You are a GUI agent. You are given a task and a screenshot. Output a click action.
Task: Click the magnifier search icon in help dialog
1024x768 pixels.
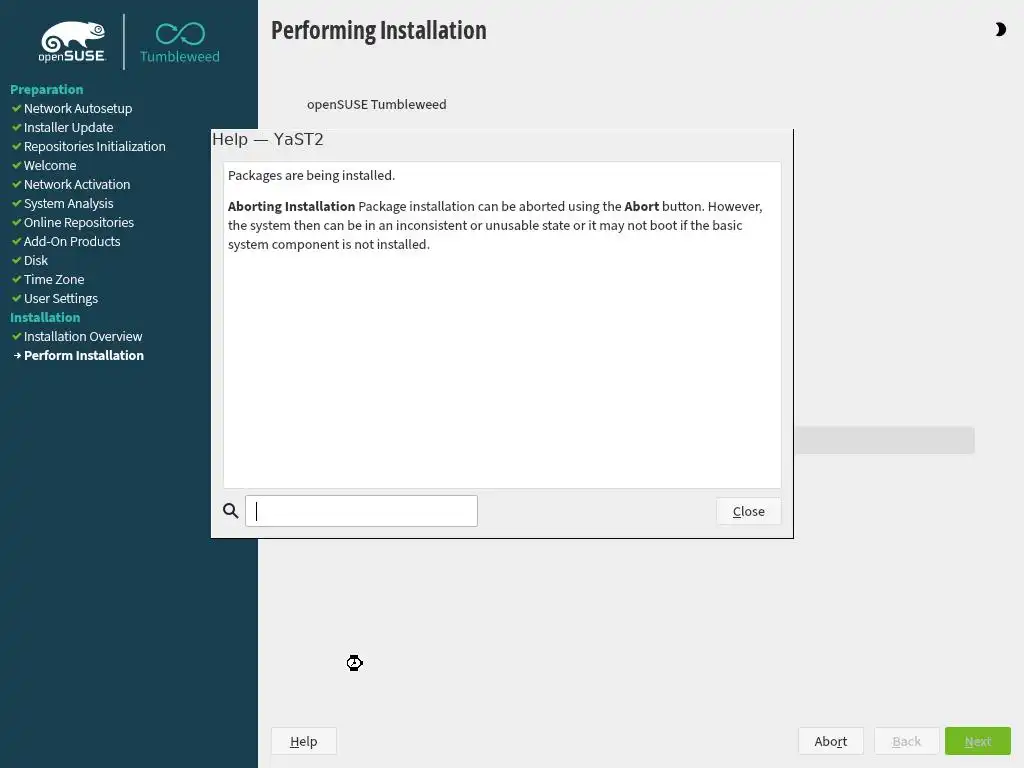tap(231, 511)
